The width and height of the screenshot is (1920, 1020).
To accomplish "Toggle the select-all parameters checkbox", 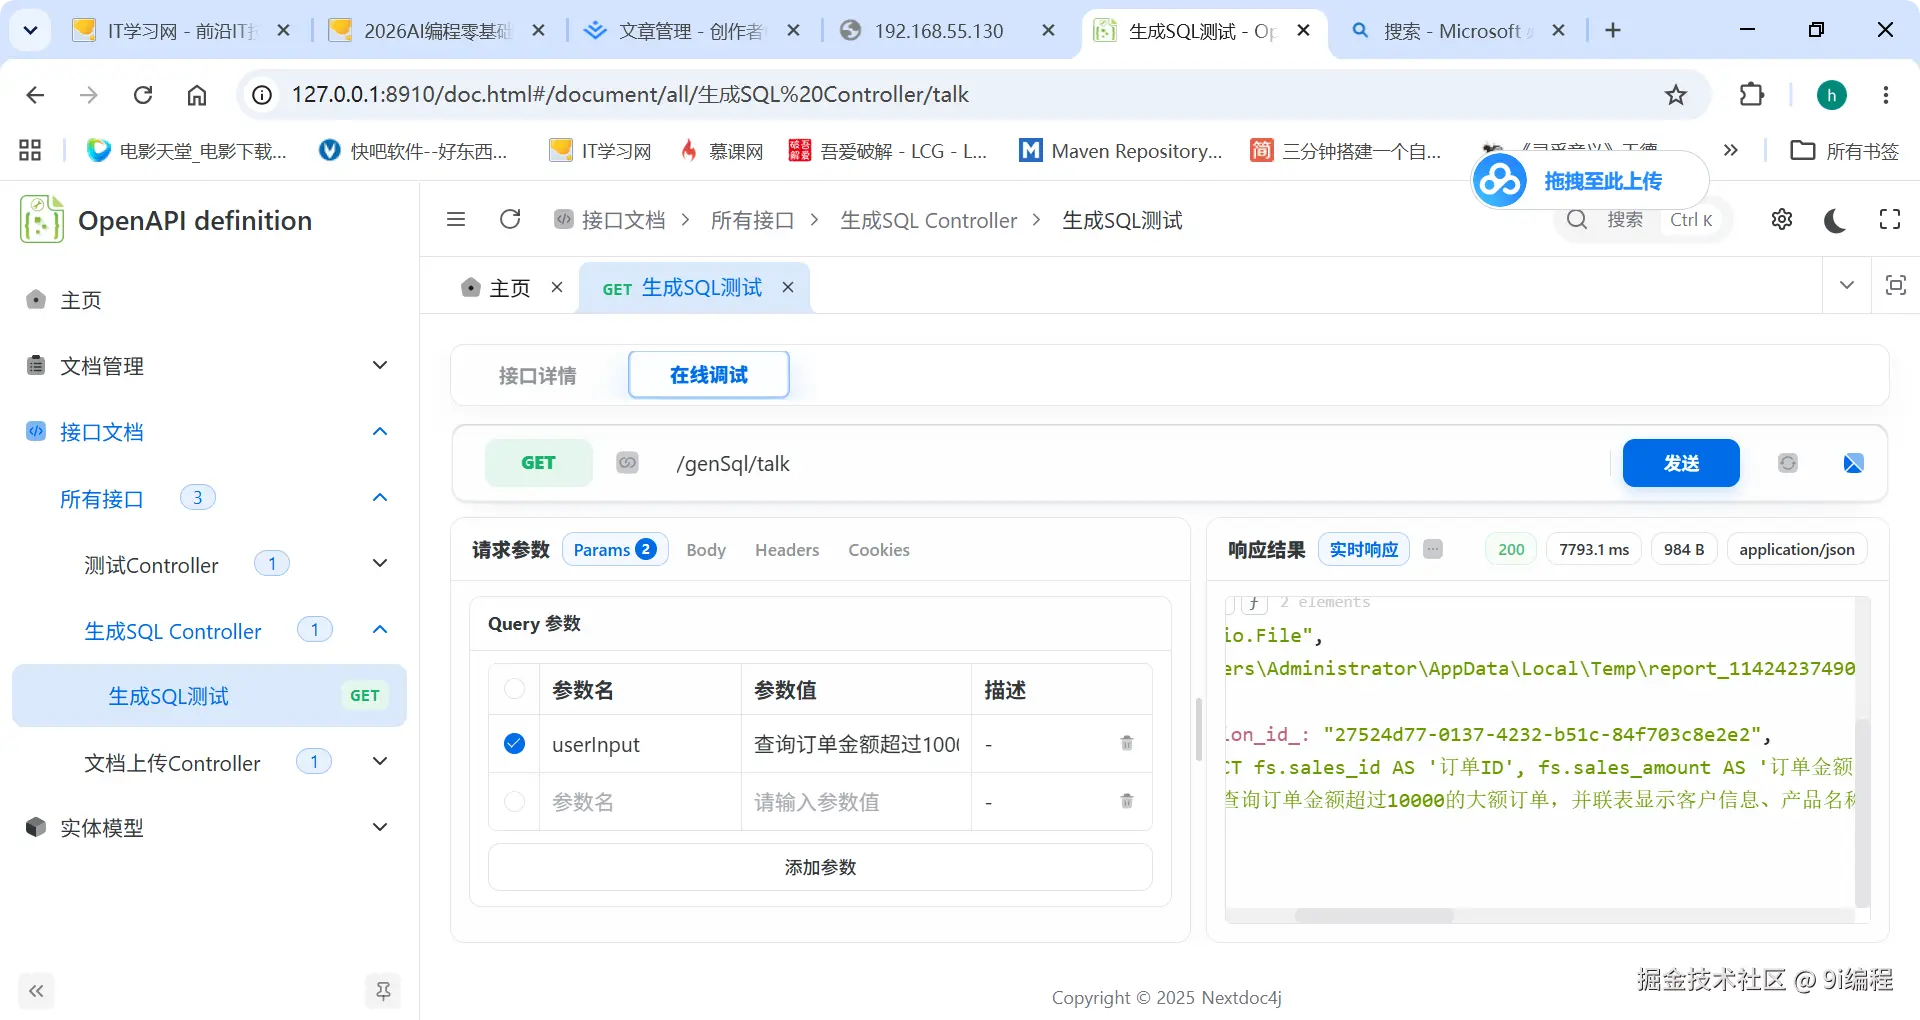I will (x=514, y=688).
